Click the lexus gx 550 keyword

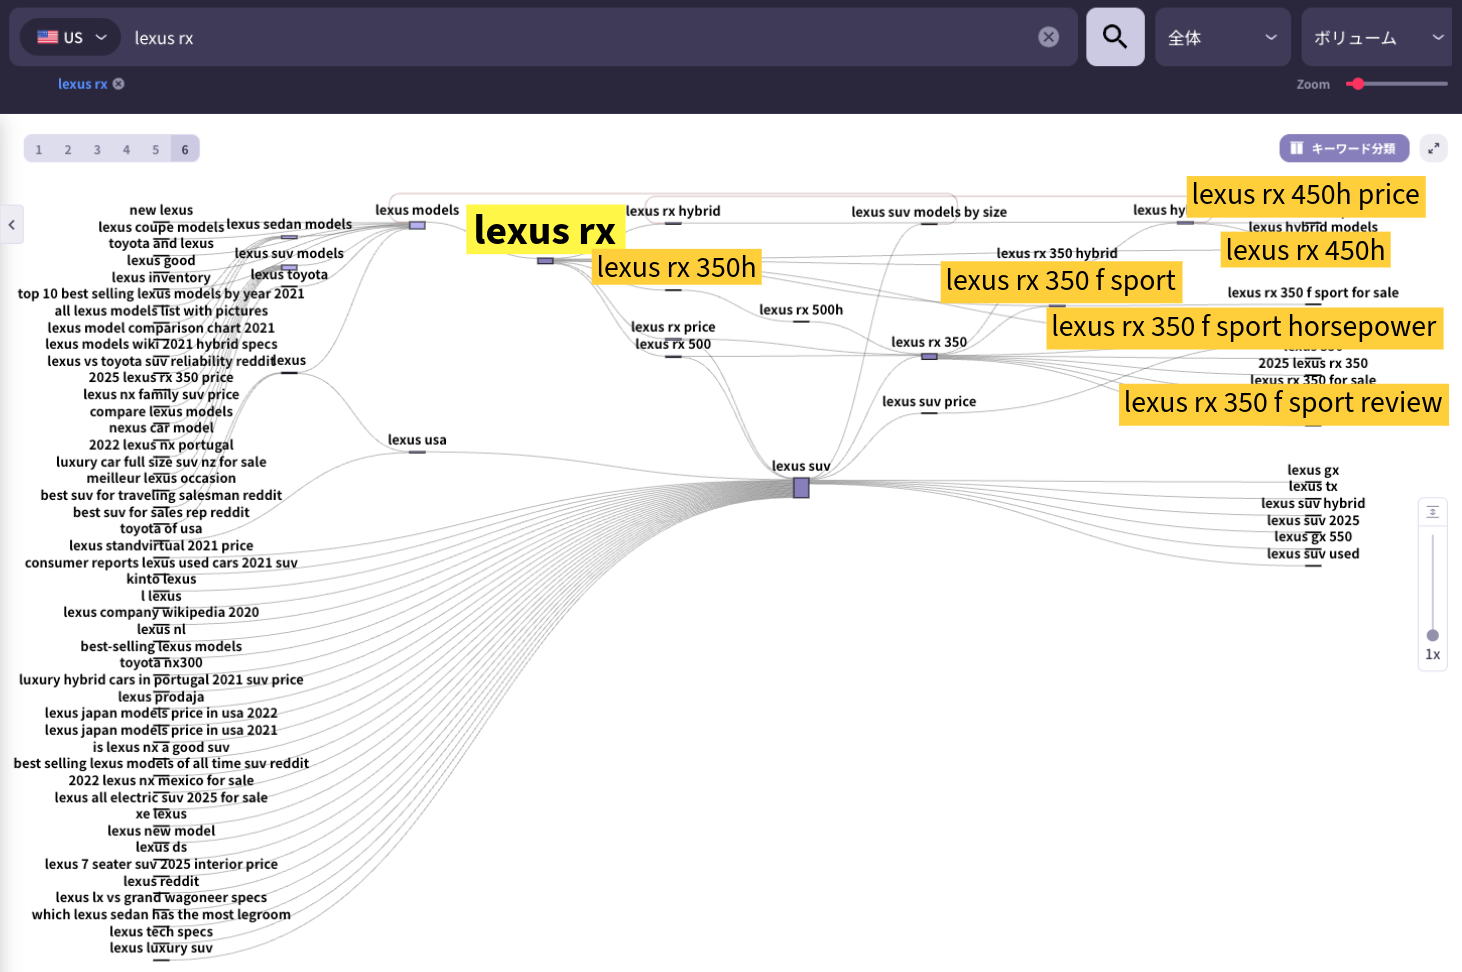pos(1313,536)
